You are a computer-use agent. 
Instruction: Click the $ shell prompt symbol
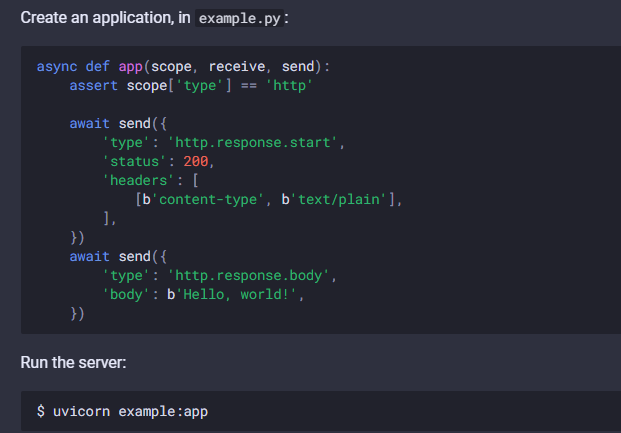coord(41,411)
